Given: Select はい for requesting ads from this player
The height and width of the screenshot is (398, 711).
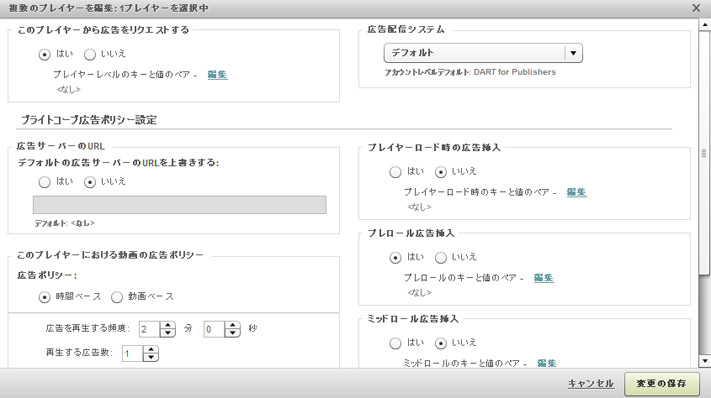Looking at the screenshot, I should pyautogui.click(x=44, y=55).
